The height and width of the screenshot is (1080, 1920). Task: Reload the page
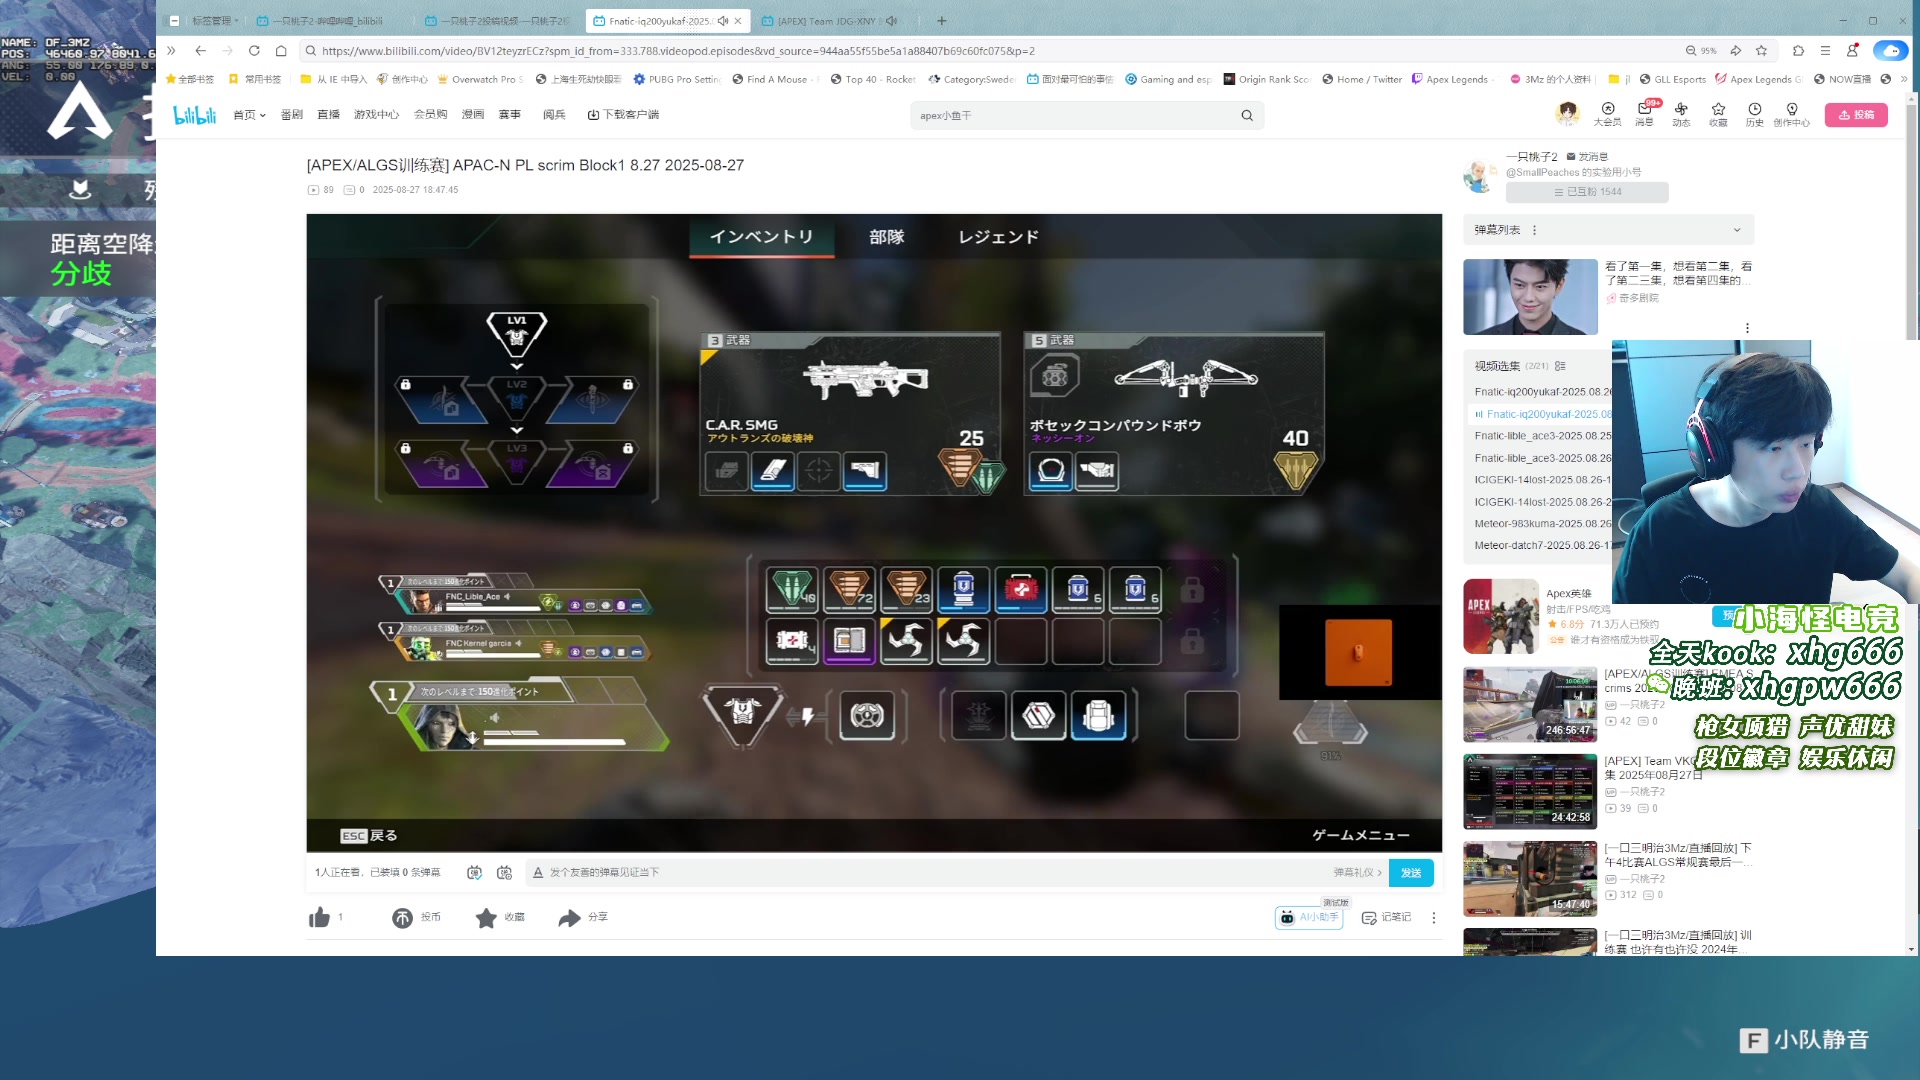point(254,50)
